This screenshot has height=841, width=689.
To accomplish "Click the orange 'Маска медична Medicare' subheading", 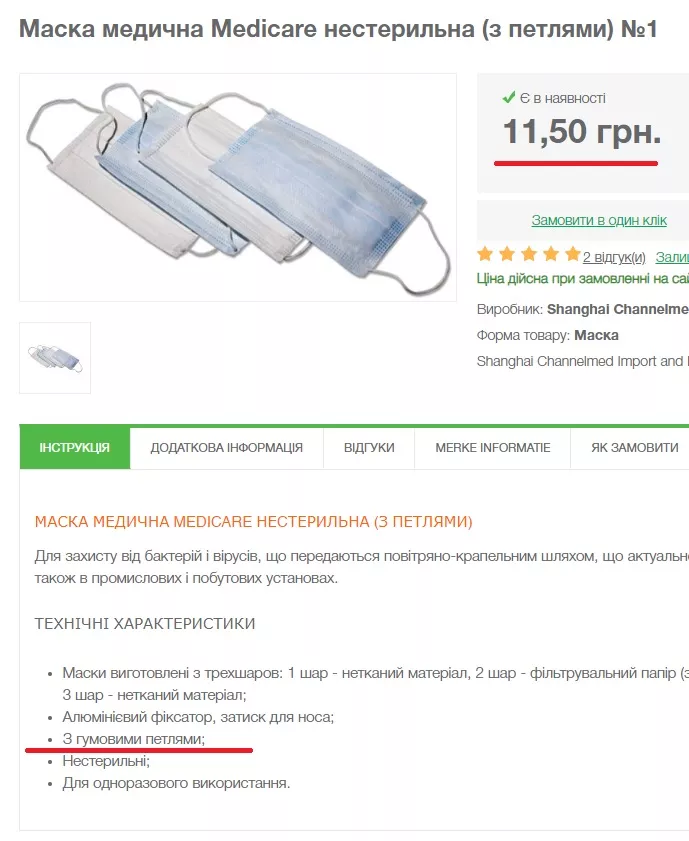I will [x=253, y=522].
